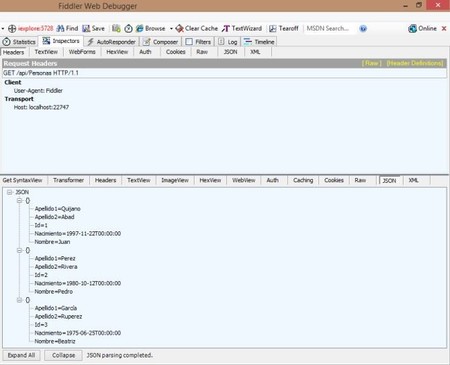Viewport: 450px width, 365px height.
Task: Select the Nacimiento=1975-06-25T00:00:00 row
Action: [78, 333]
